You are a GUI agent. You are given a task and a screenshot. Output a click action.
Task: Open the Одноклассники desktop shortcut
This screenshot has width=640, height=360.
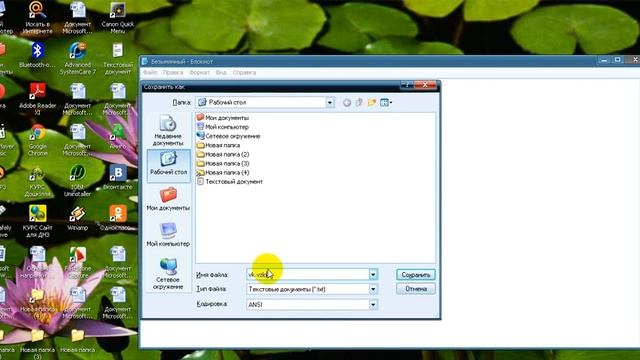pos(118,218)
